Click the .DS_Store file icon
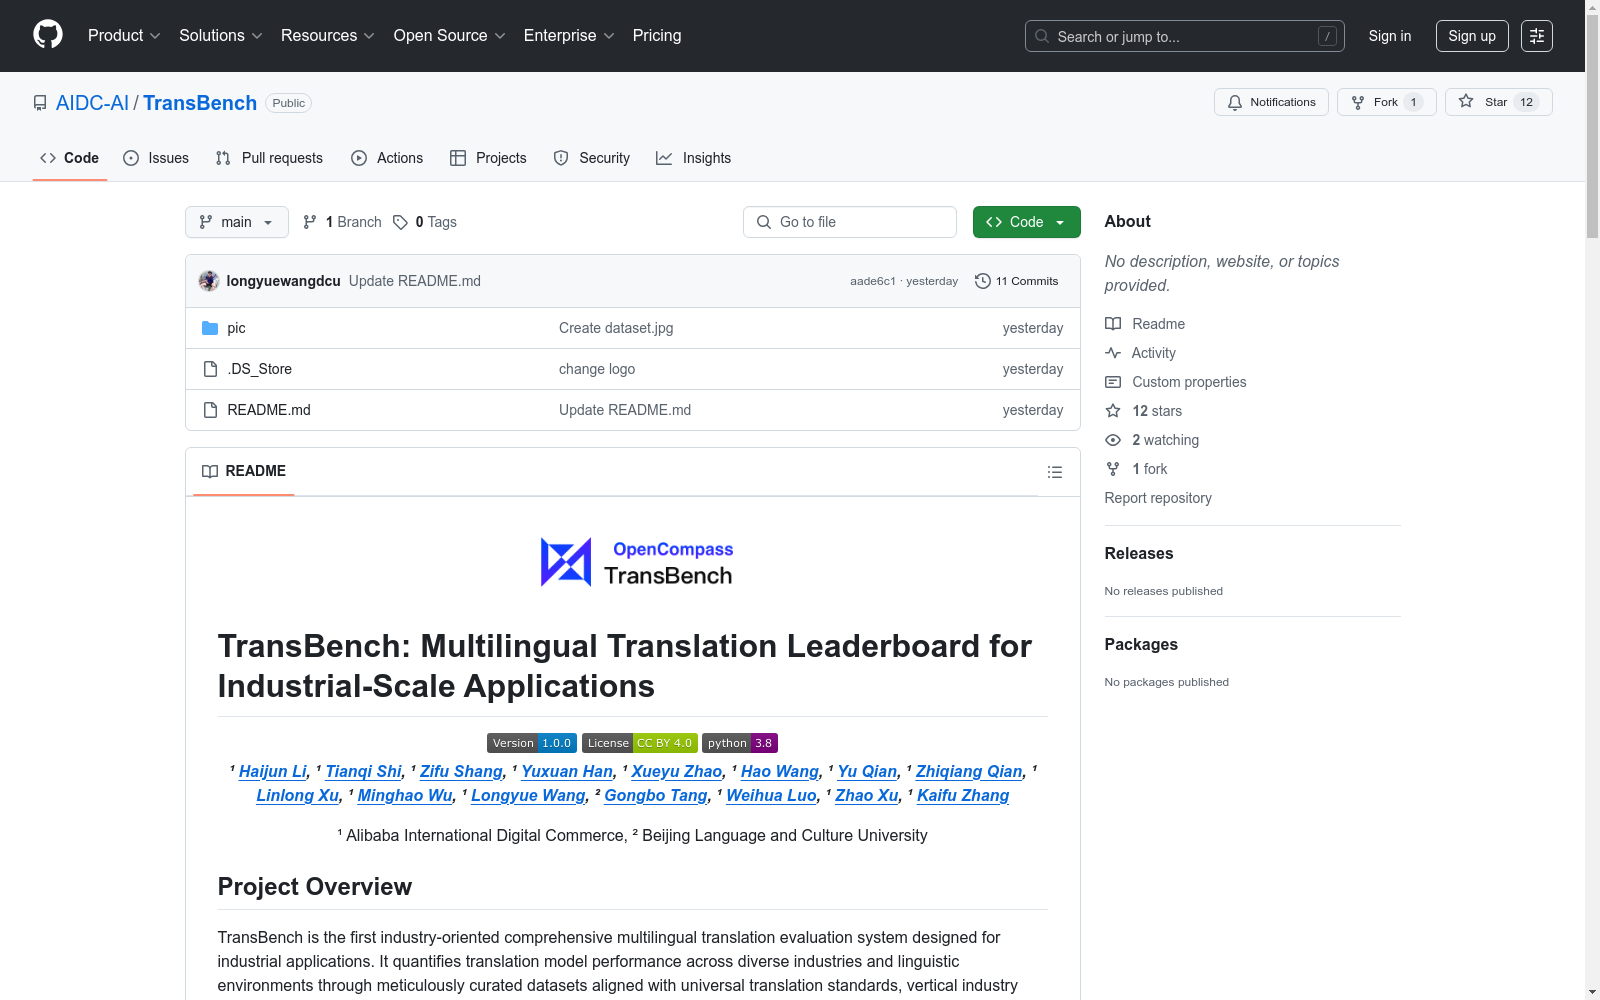The height and width of the screenshot is (1000, 1600). (210, 369)
